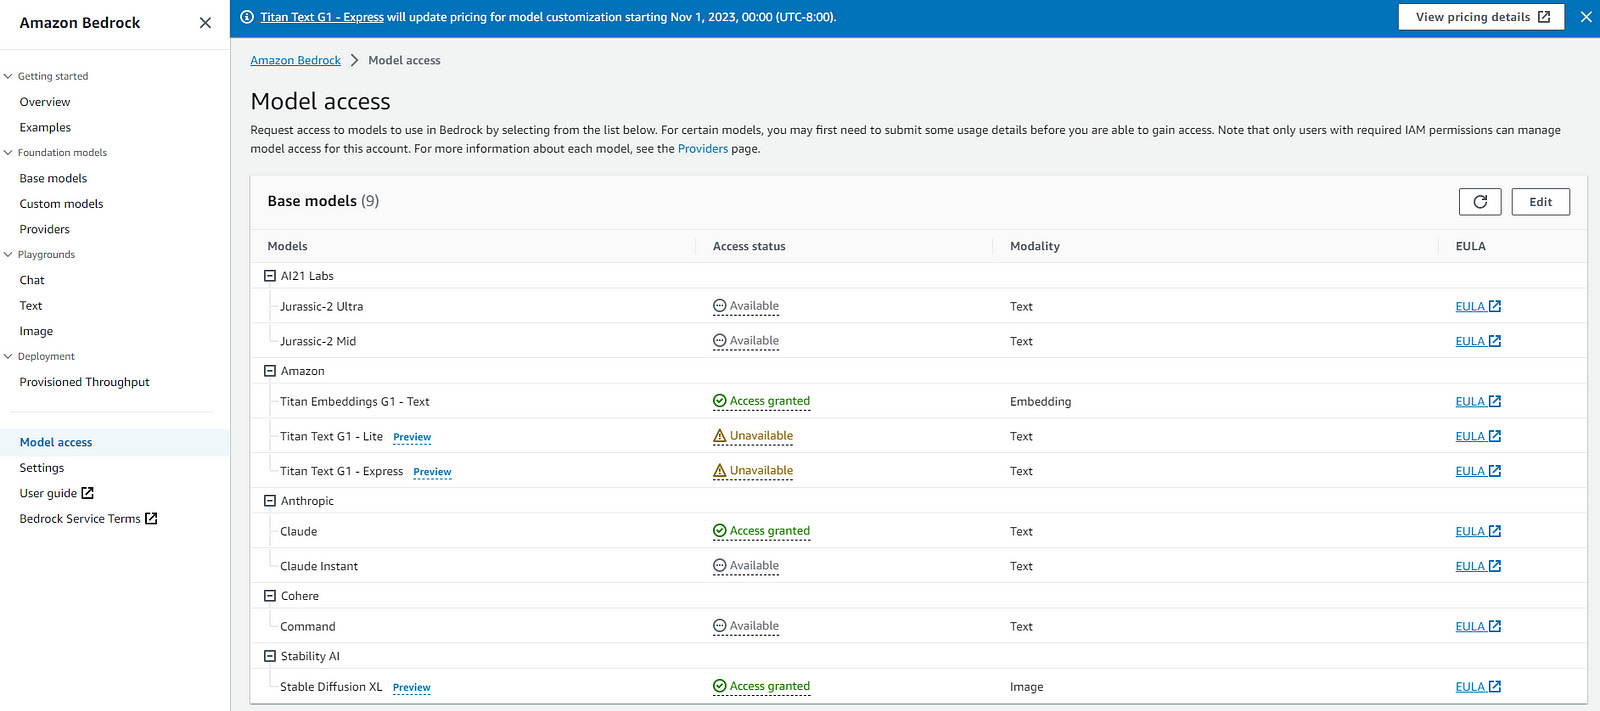Close the Amazon Bedrock side navigation

tap(205, 23)
